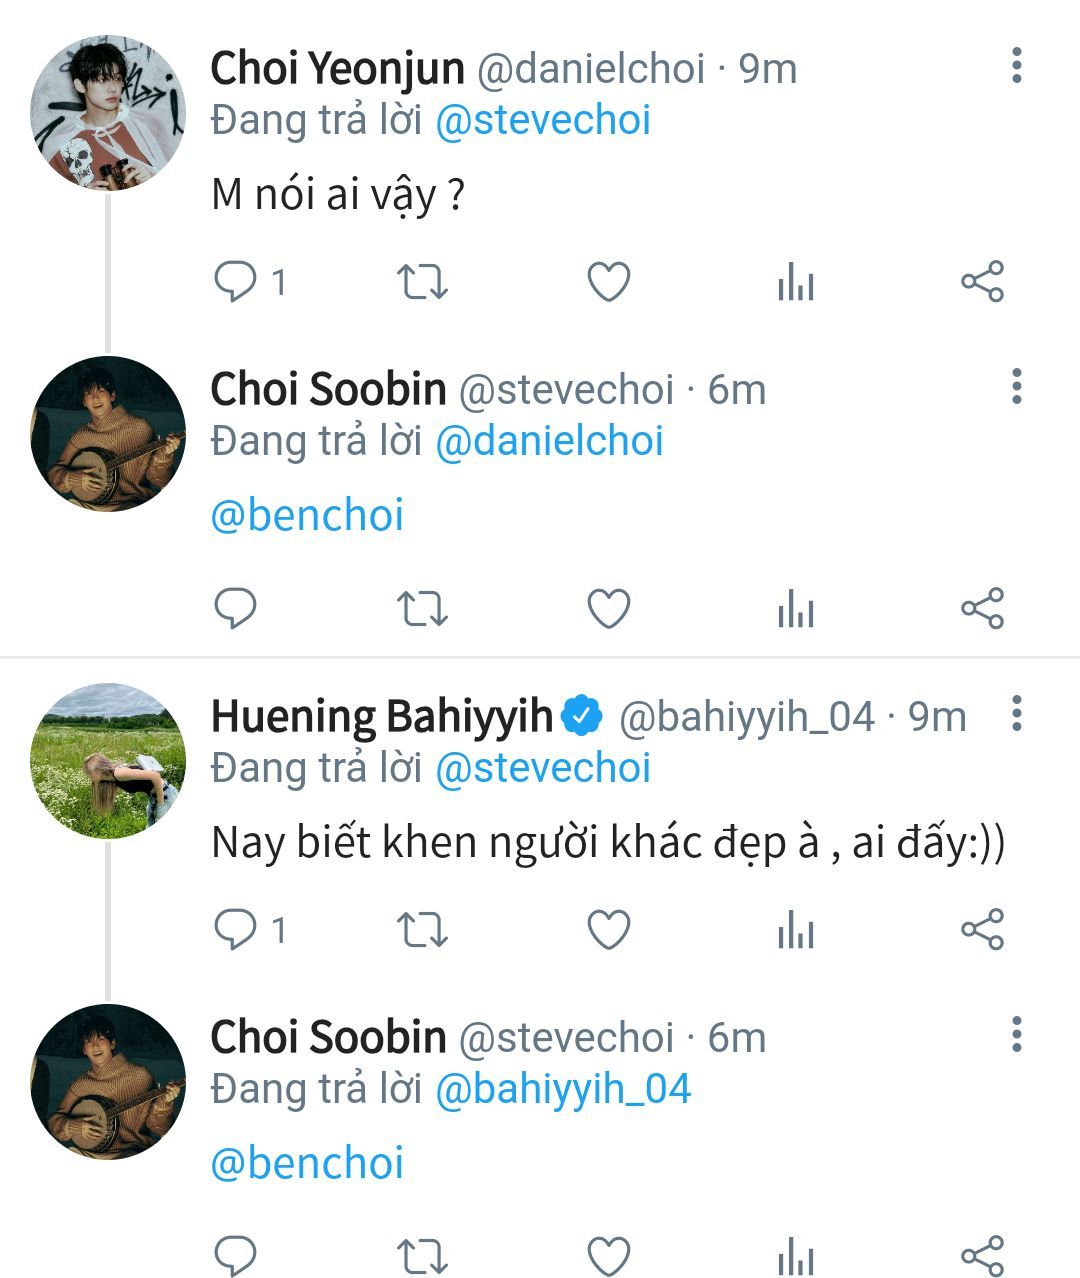Share Choi Yeonjun's tweet
This screenshot has width=1080, height=1278.
982,282
